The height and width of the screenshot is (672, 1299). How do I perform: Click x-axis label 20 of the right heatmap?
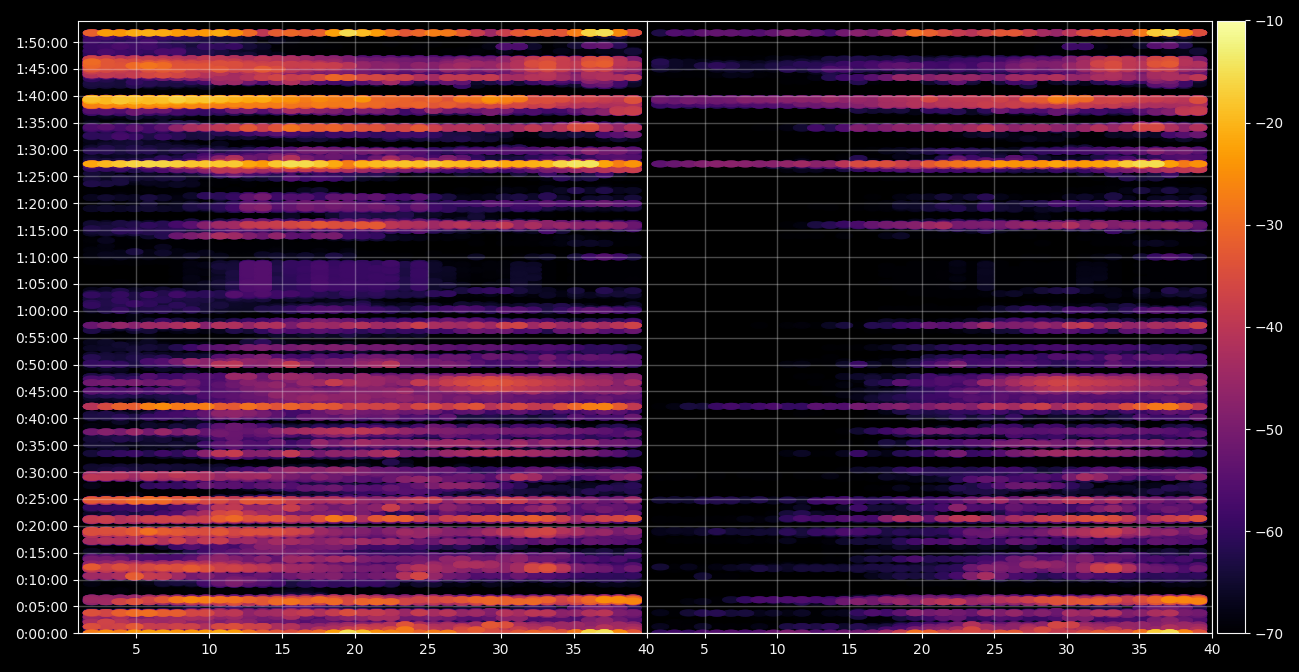click(922, 649)
